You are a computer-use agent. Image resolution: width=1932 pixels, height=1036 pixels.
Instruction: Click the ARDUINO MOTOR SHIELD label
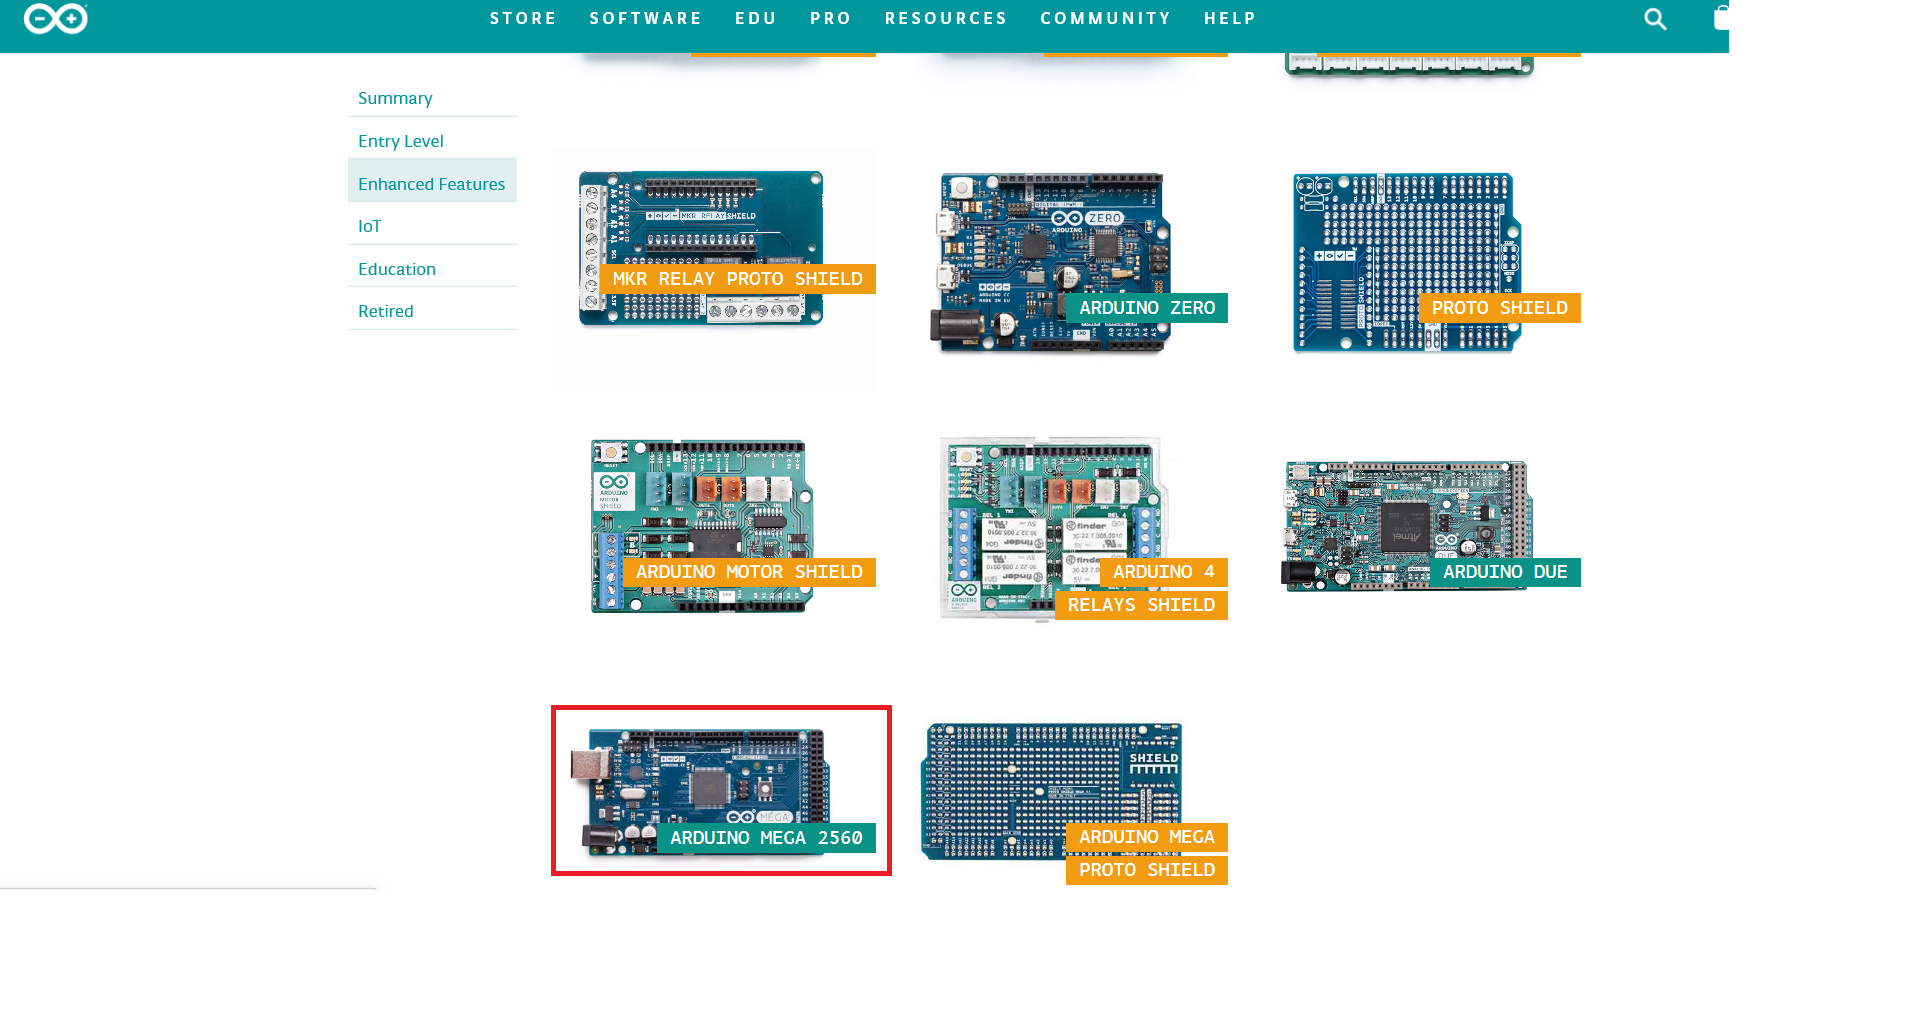click(750, 572)
